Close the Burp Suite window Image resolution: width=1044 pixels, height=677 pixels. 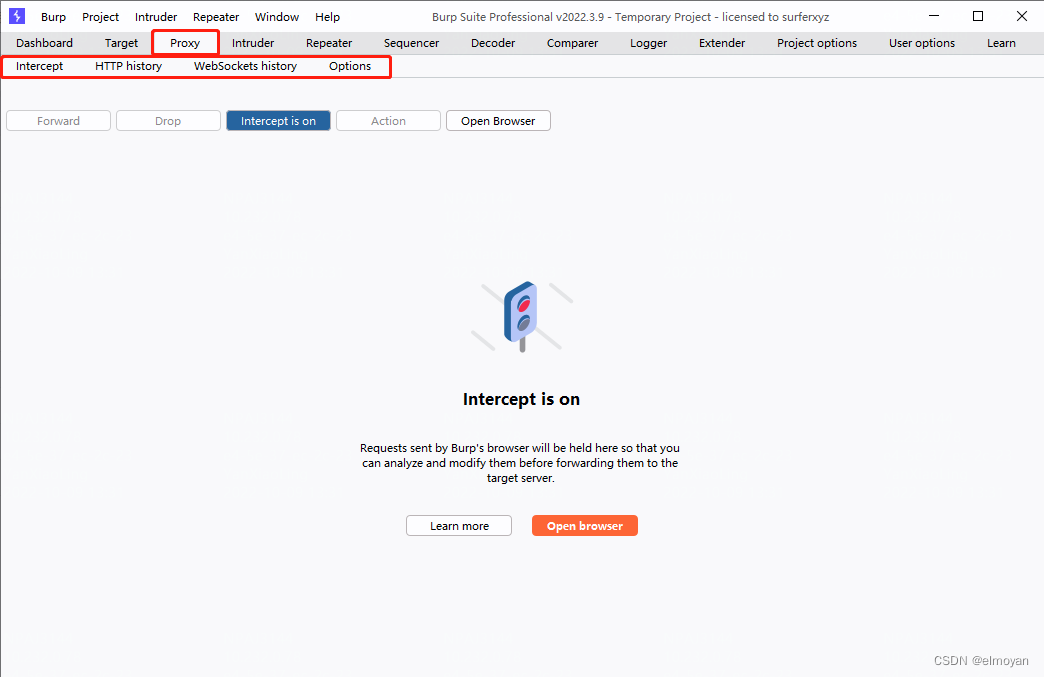click(1021, 16)
